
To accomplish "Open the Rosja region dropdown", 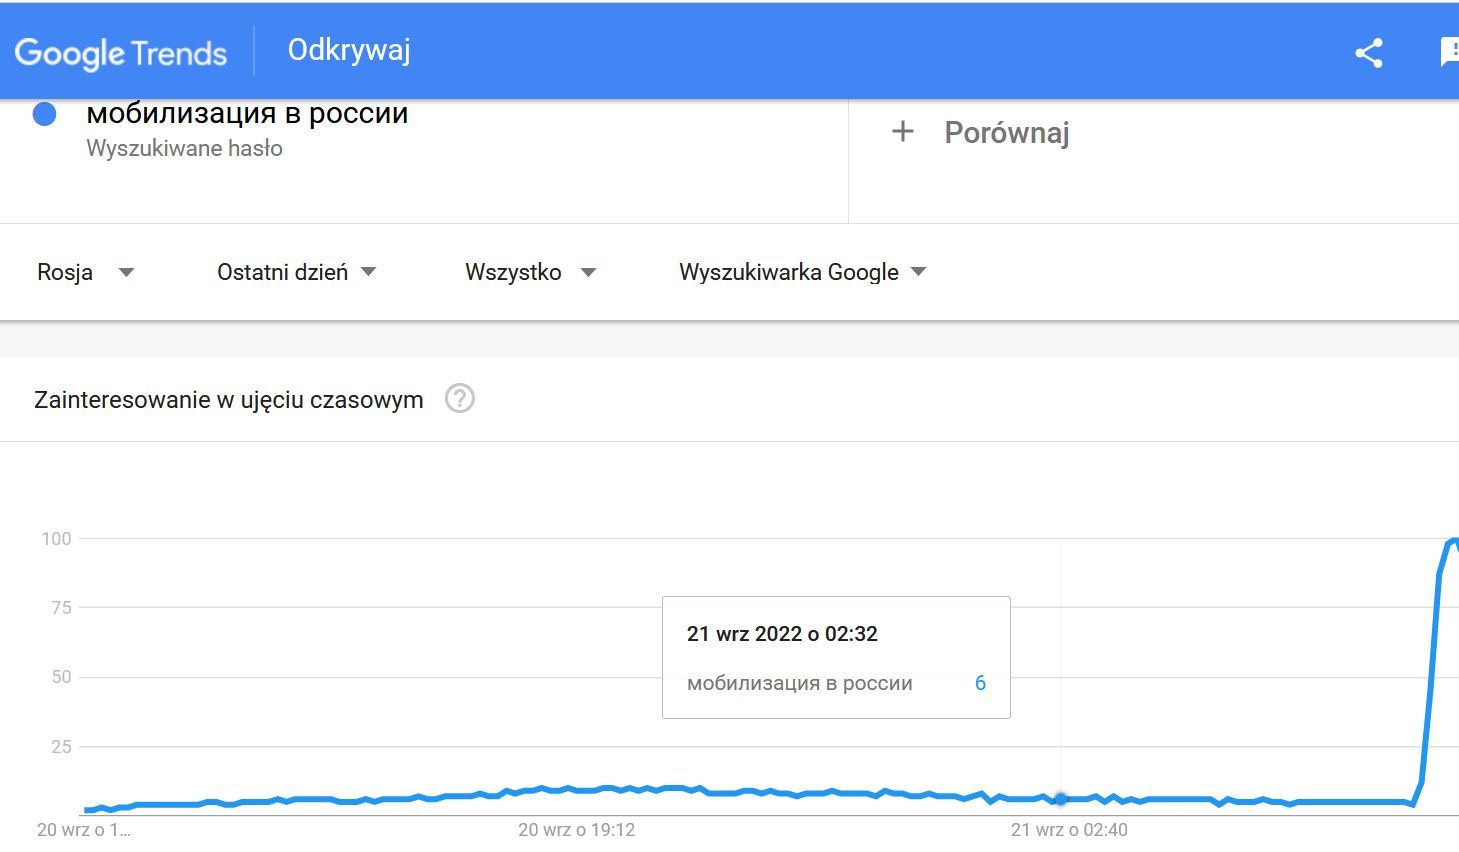I will 85,271.
